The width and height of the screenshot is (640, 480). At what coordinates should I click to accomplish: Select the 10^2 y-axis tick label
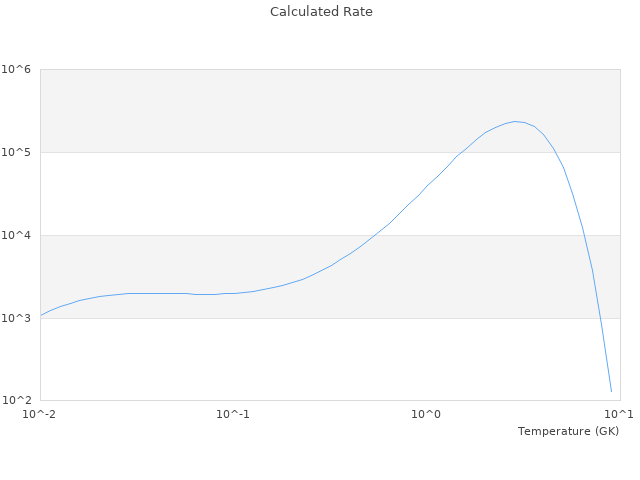point(16,401)
